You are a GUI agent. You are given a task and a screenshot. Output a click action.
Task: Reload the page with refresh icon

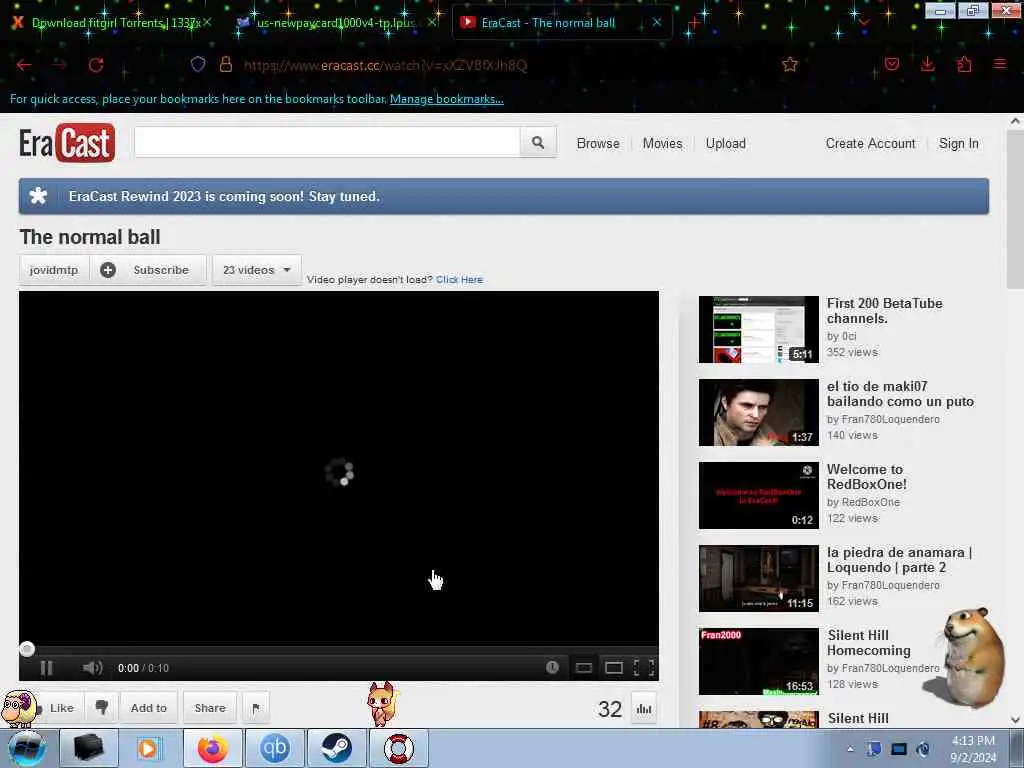(x=96, y=65)
